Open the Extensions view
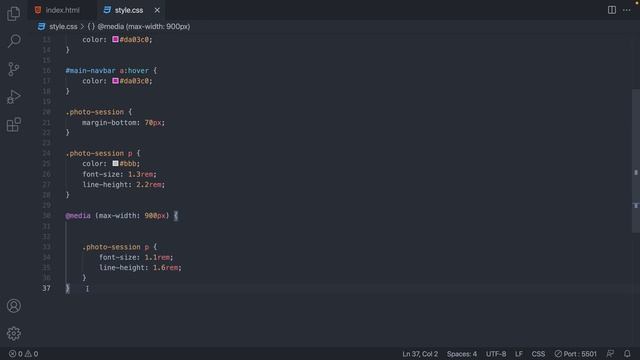640x360 pixels. [x=13, y=124]
